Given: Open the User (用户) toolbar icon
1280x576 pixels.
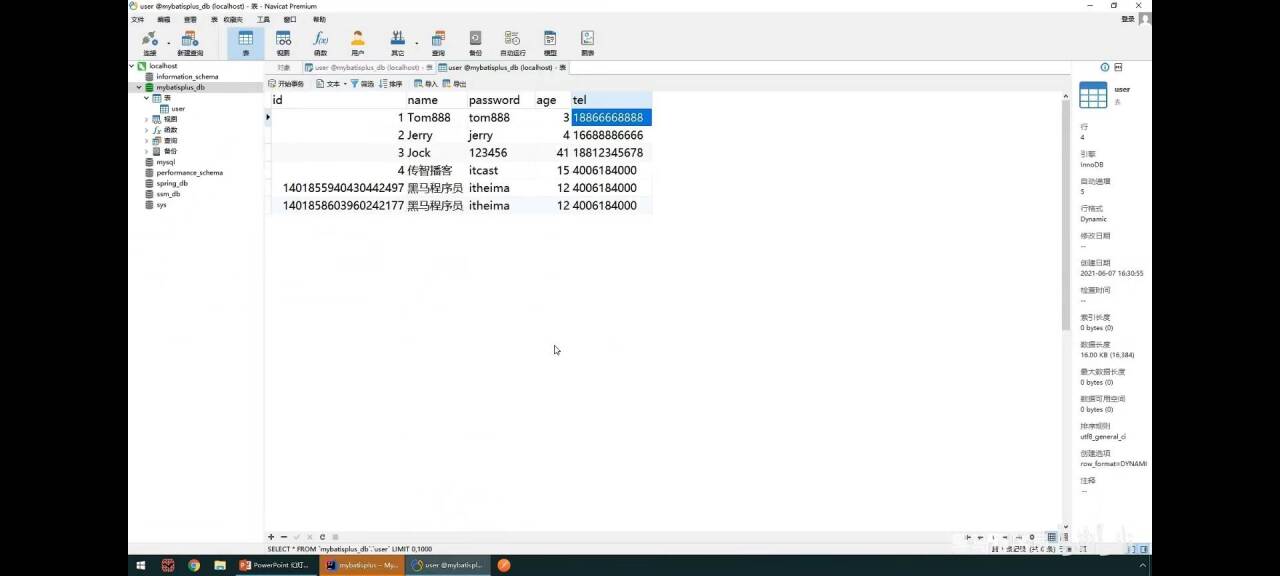Looking at the screenshot, I should click(x=358, y=42).
